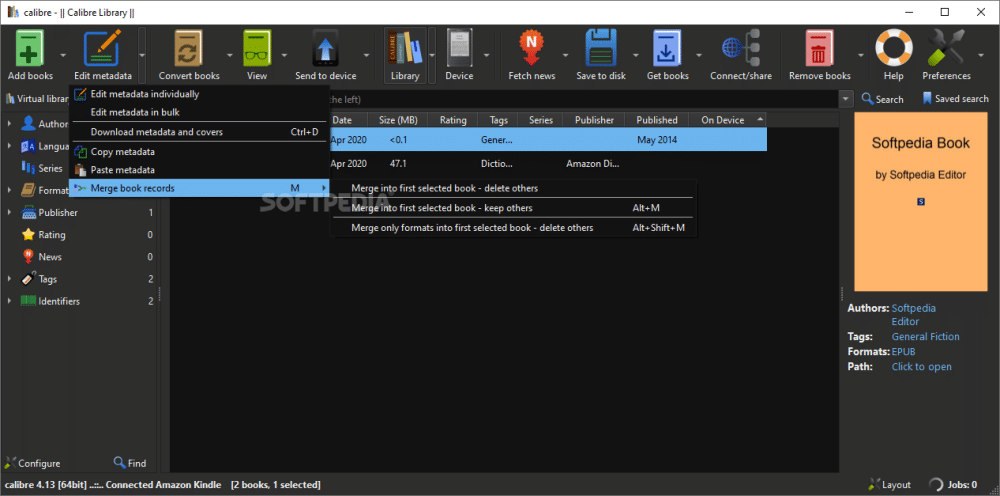Sort by On Device column header
This screenshot has height=496, width=1000.
tap(727, 120)
